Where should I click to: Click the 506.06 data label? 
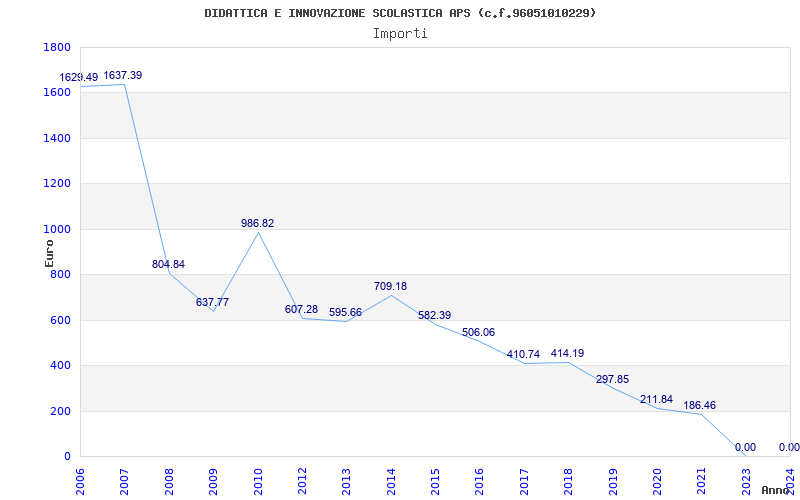pos(479,332)
